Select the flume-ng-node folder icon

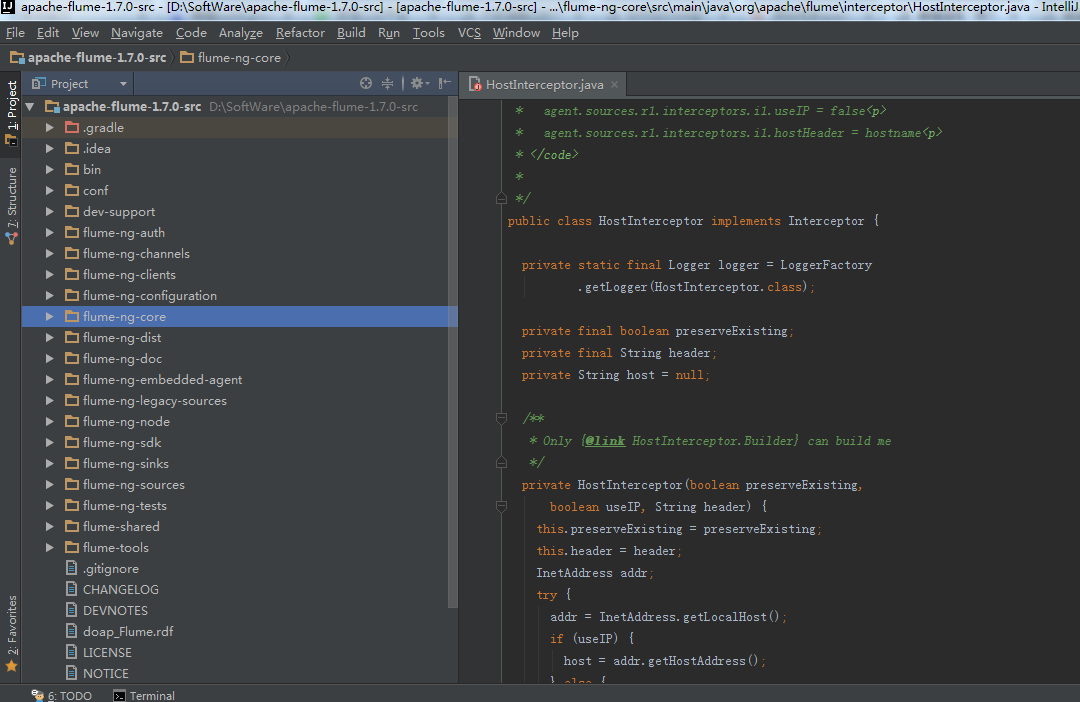coord(72,422)
